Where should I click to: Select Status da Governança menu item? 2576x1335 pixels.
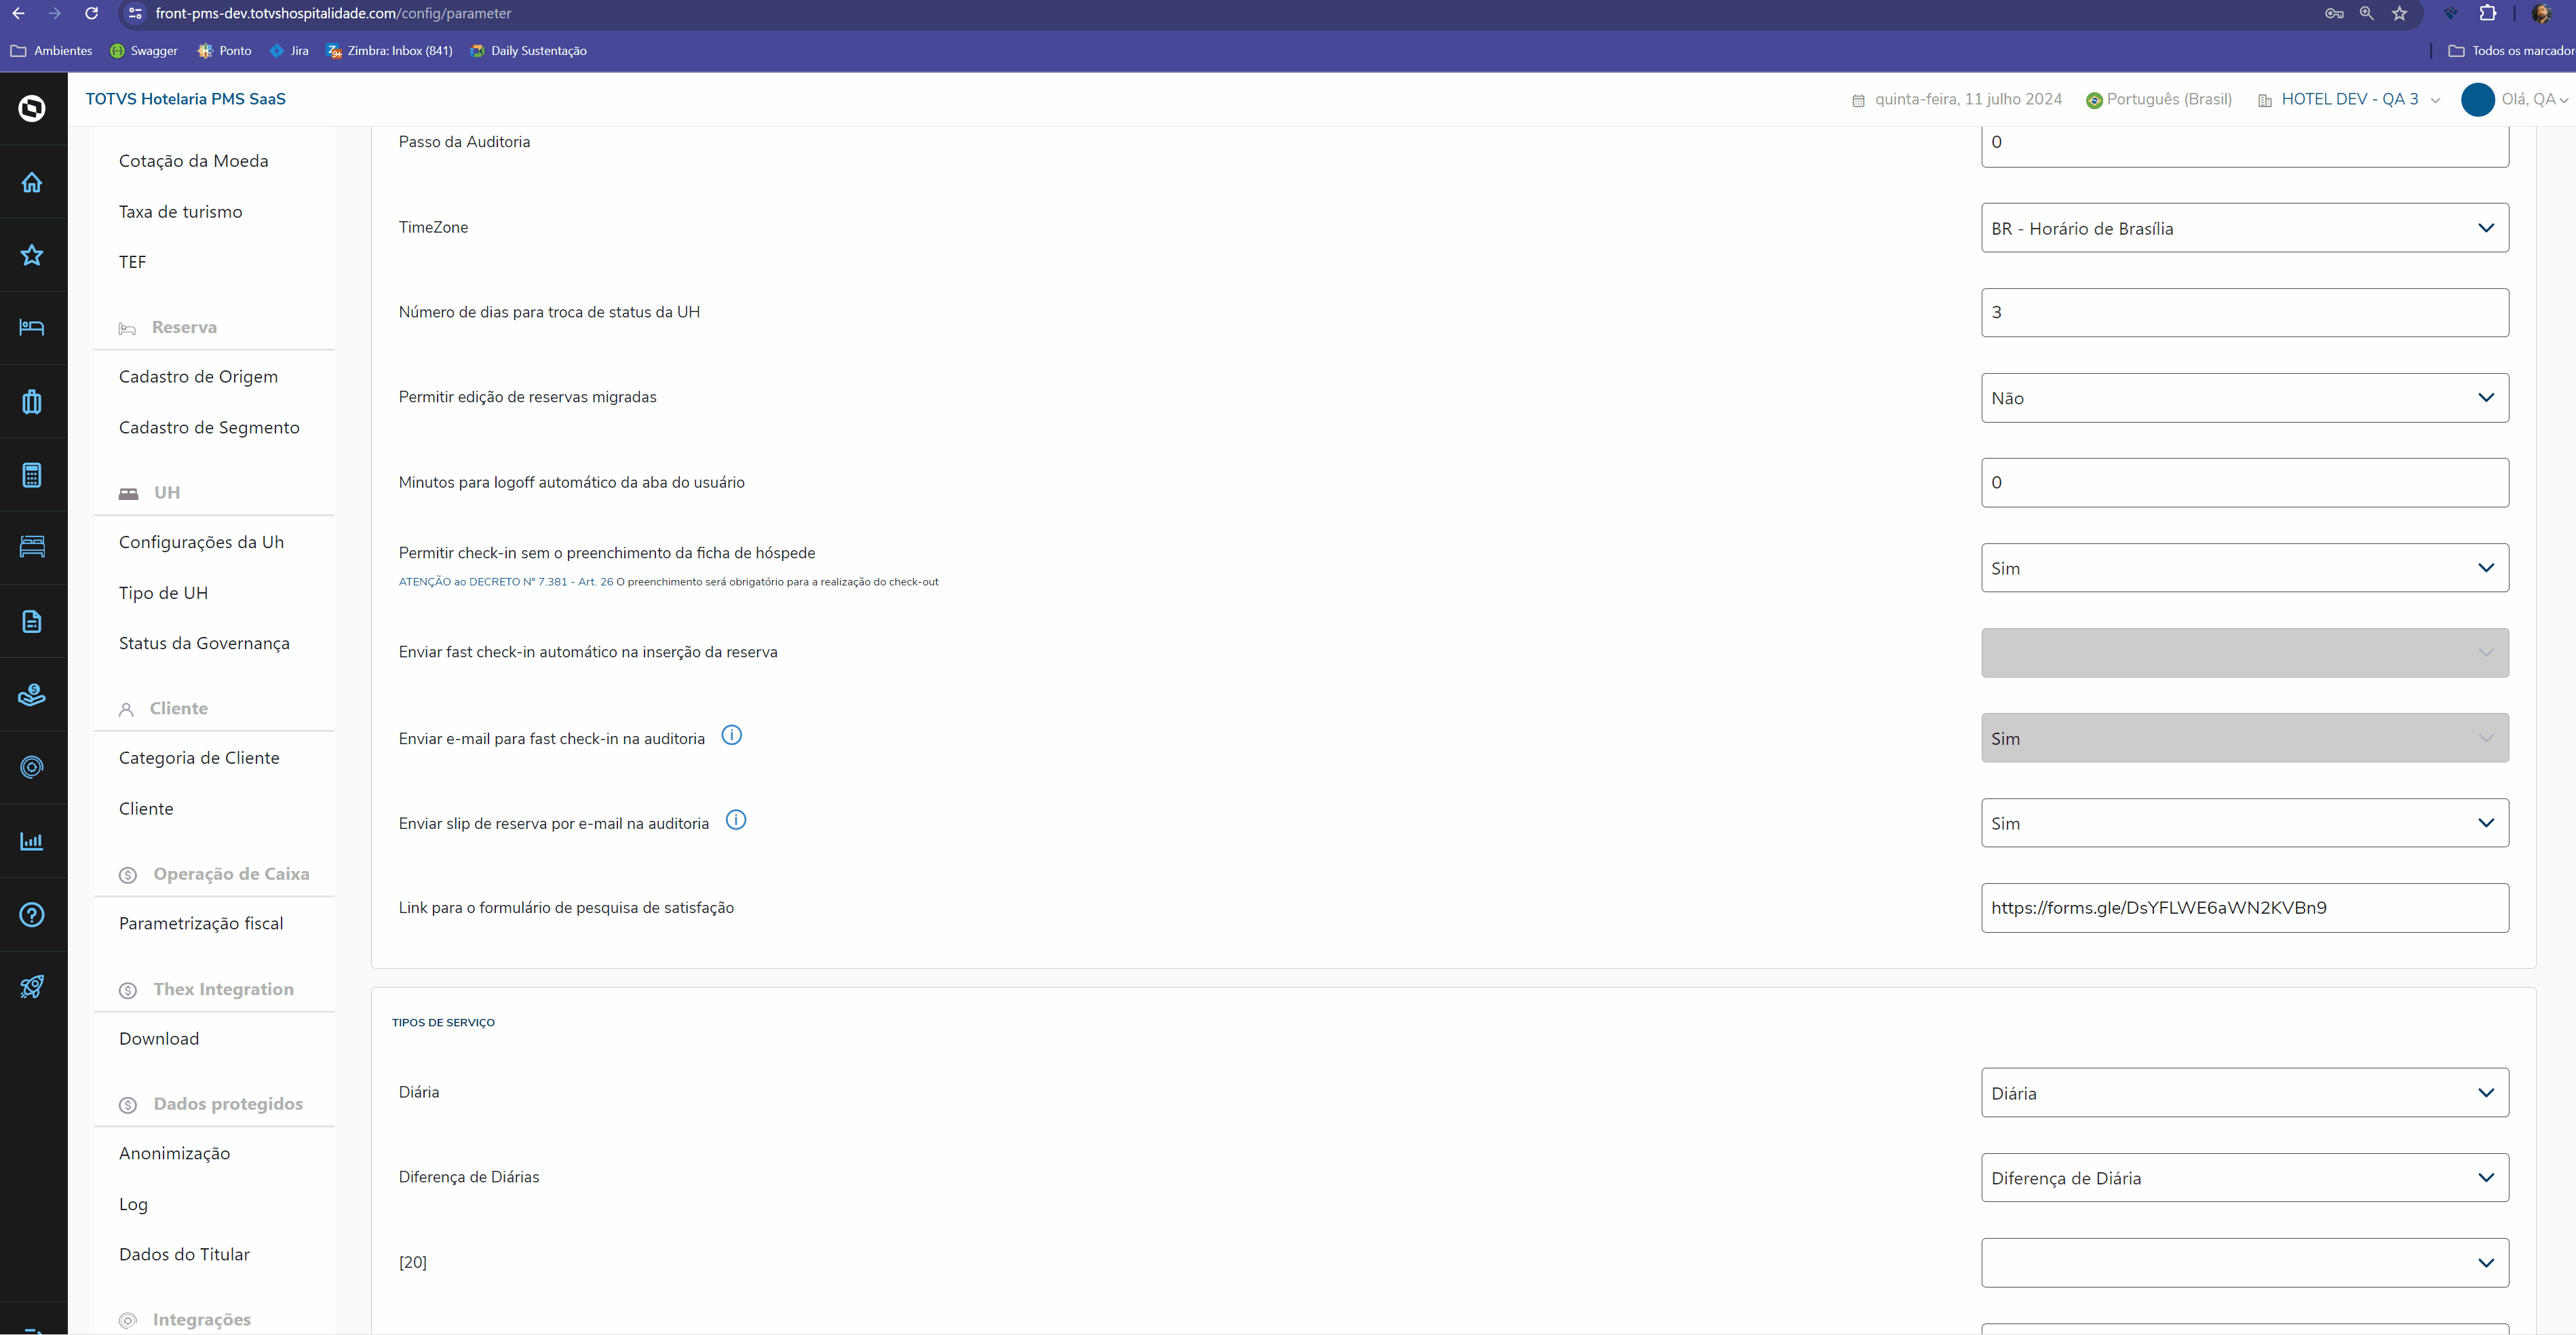click(204, 643)
